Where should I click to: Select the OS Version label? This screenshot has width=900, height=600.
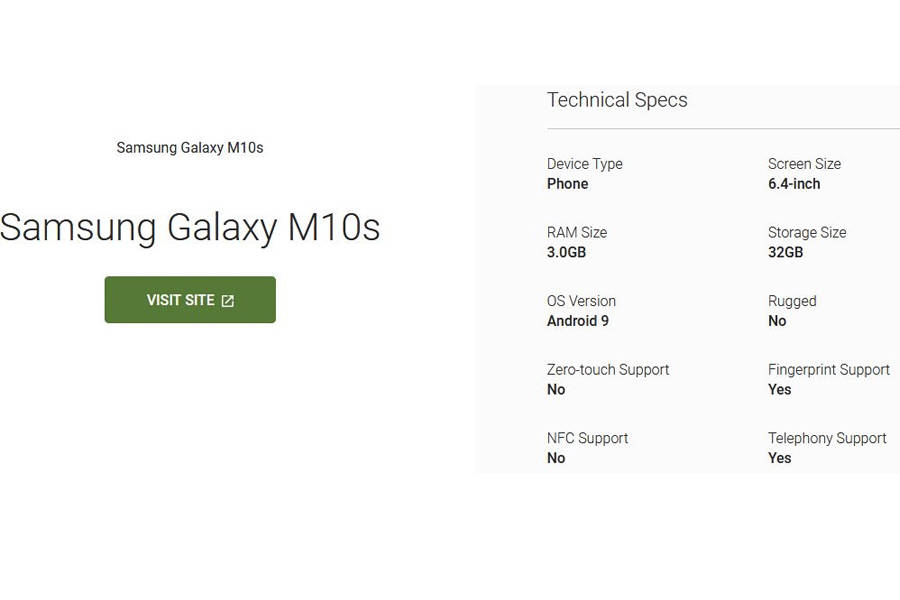pos(581,301)
